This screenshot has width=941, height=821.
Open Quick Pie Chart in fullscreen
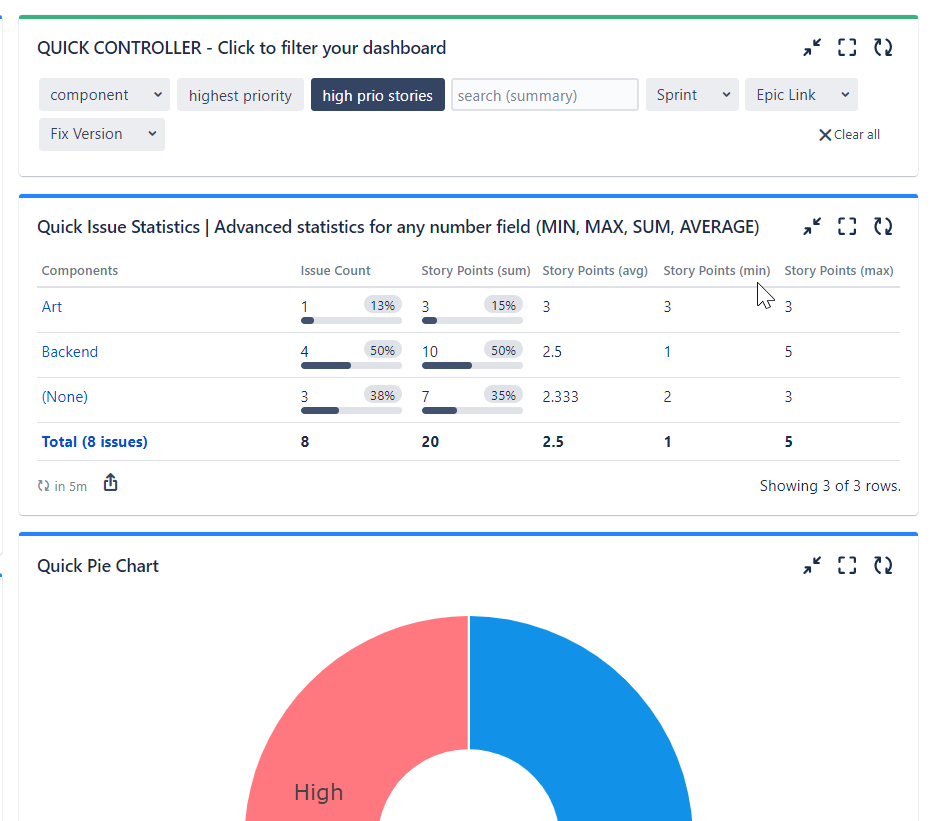[847, 565]
